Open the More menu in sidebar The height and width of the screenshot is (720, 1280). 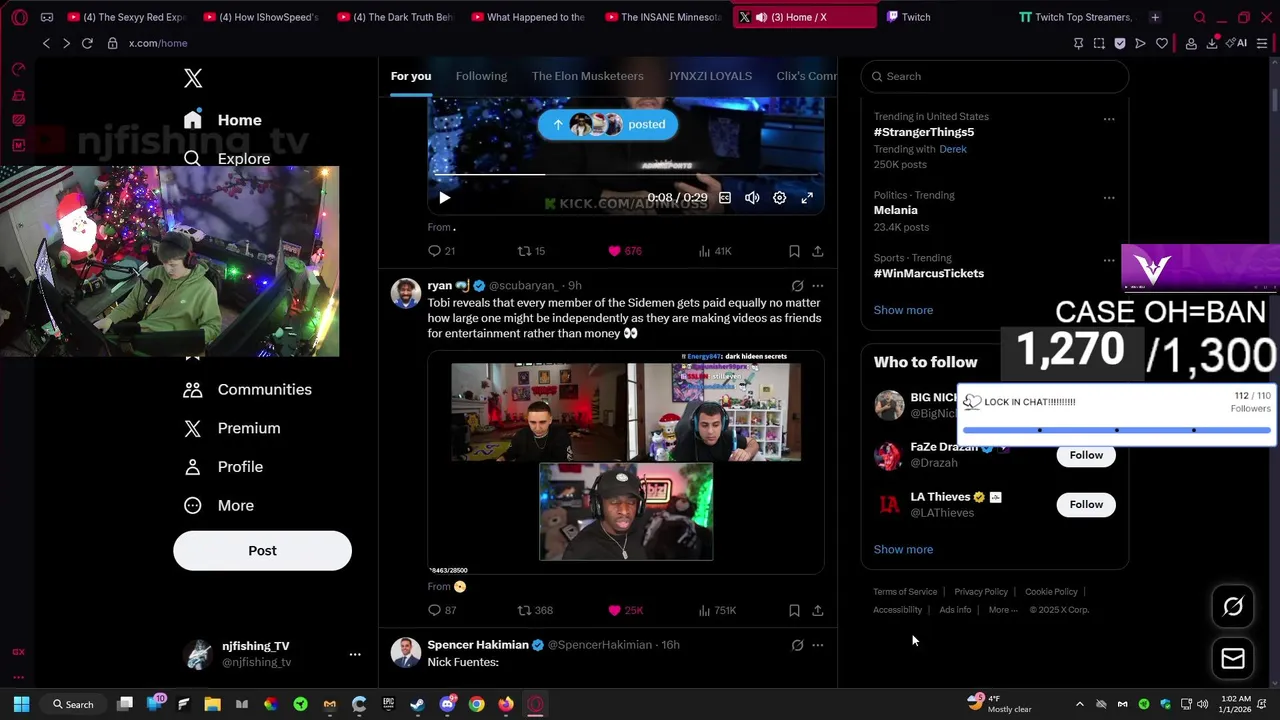tap(219, 506)
